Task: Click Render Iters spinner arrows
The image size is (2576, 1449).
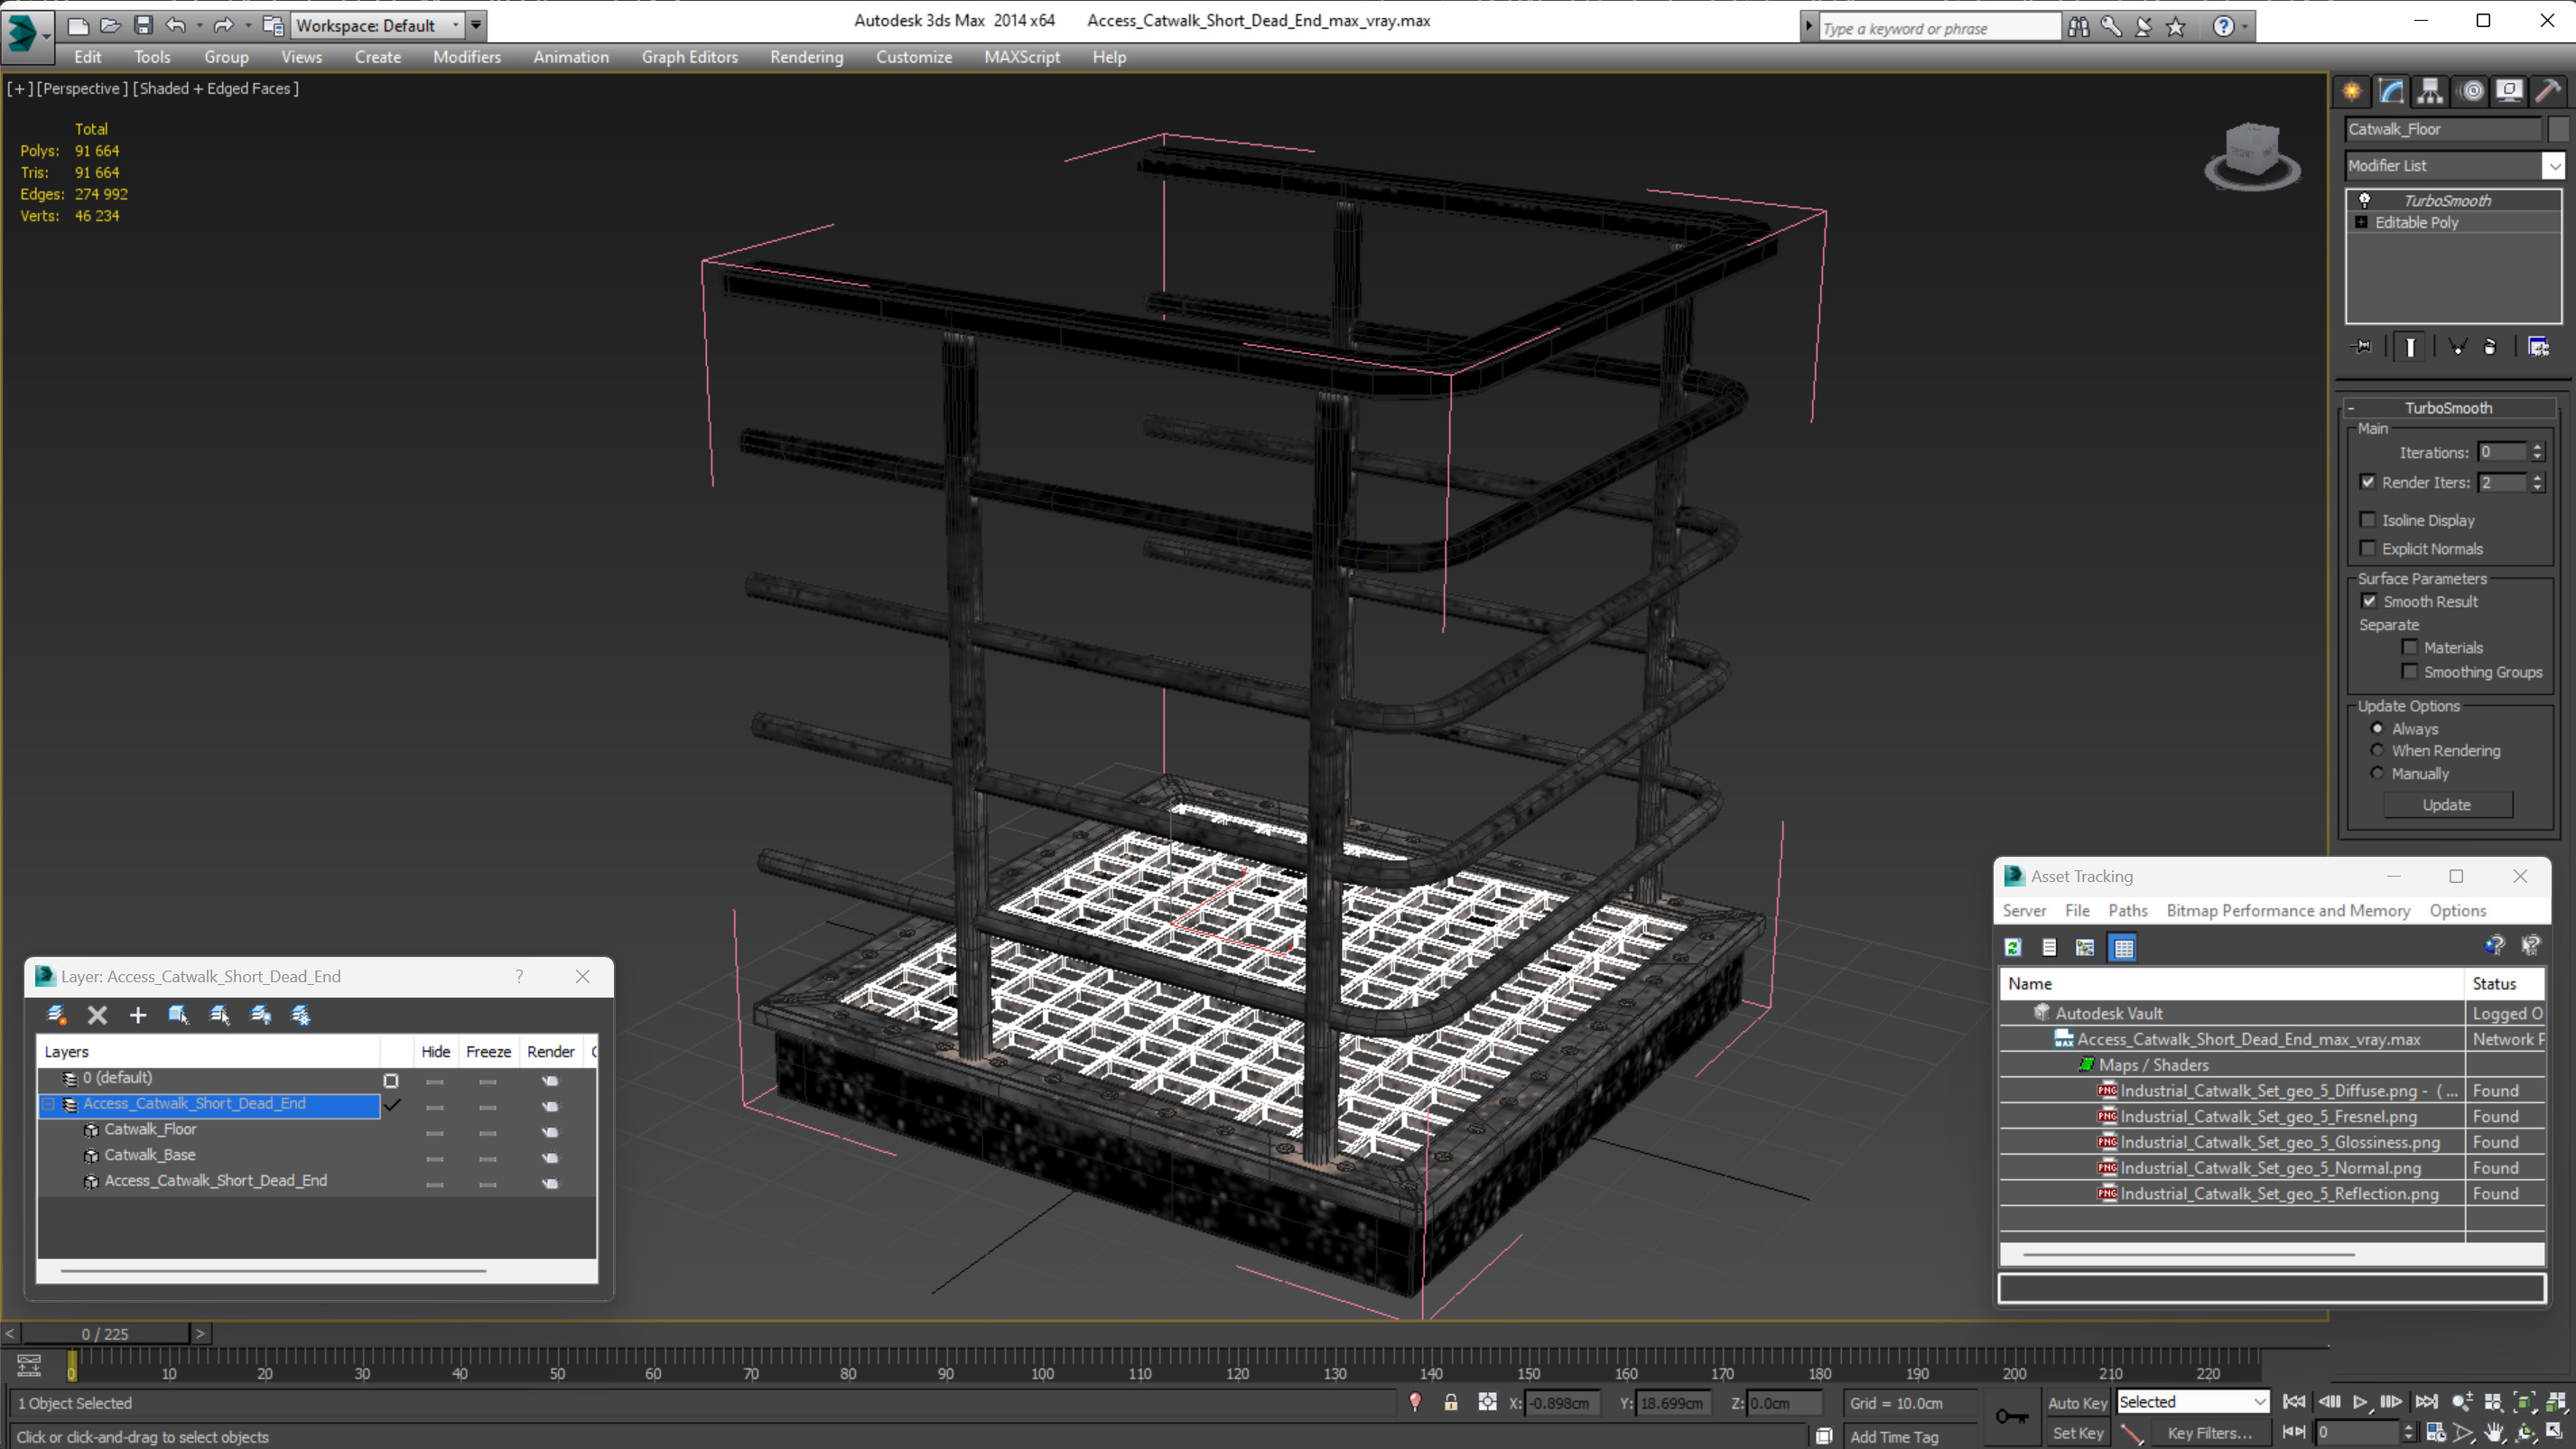Action: point(2537,482)
